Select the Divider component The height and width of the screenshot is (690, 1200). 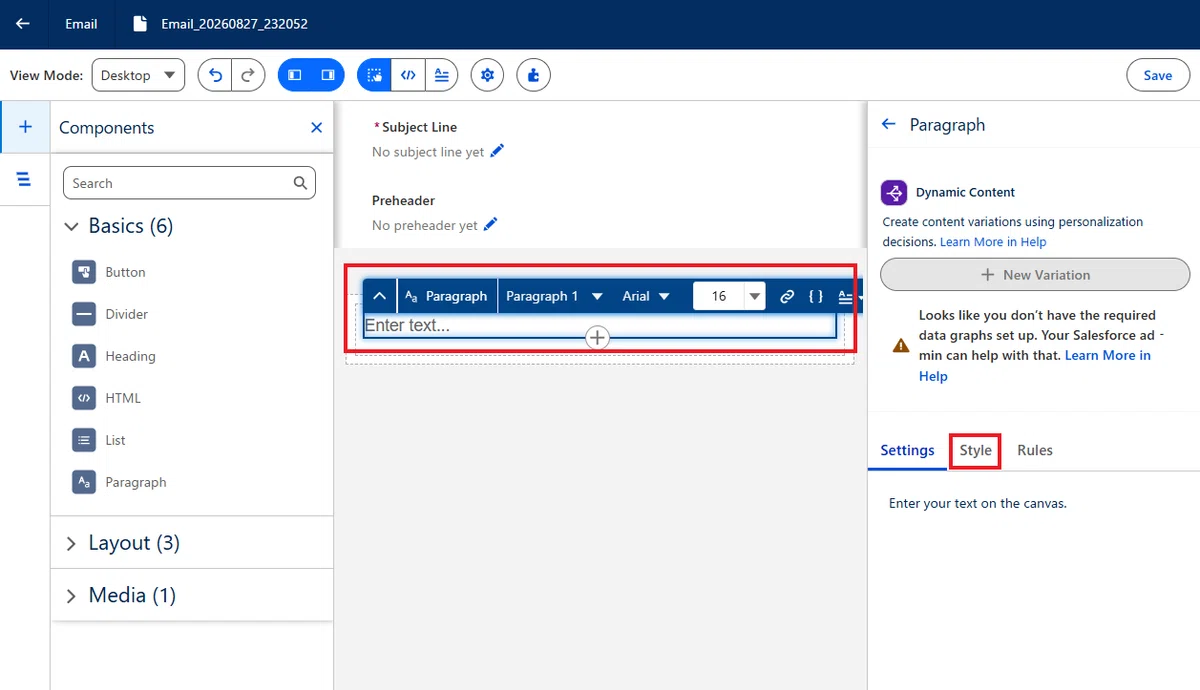click(111, 314)
